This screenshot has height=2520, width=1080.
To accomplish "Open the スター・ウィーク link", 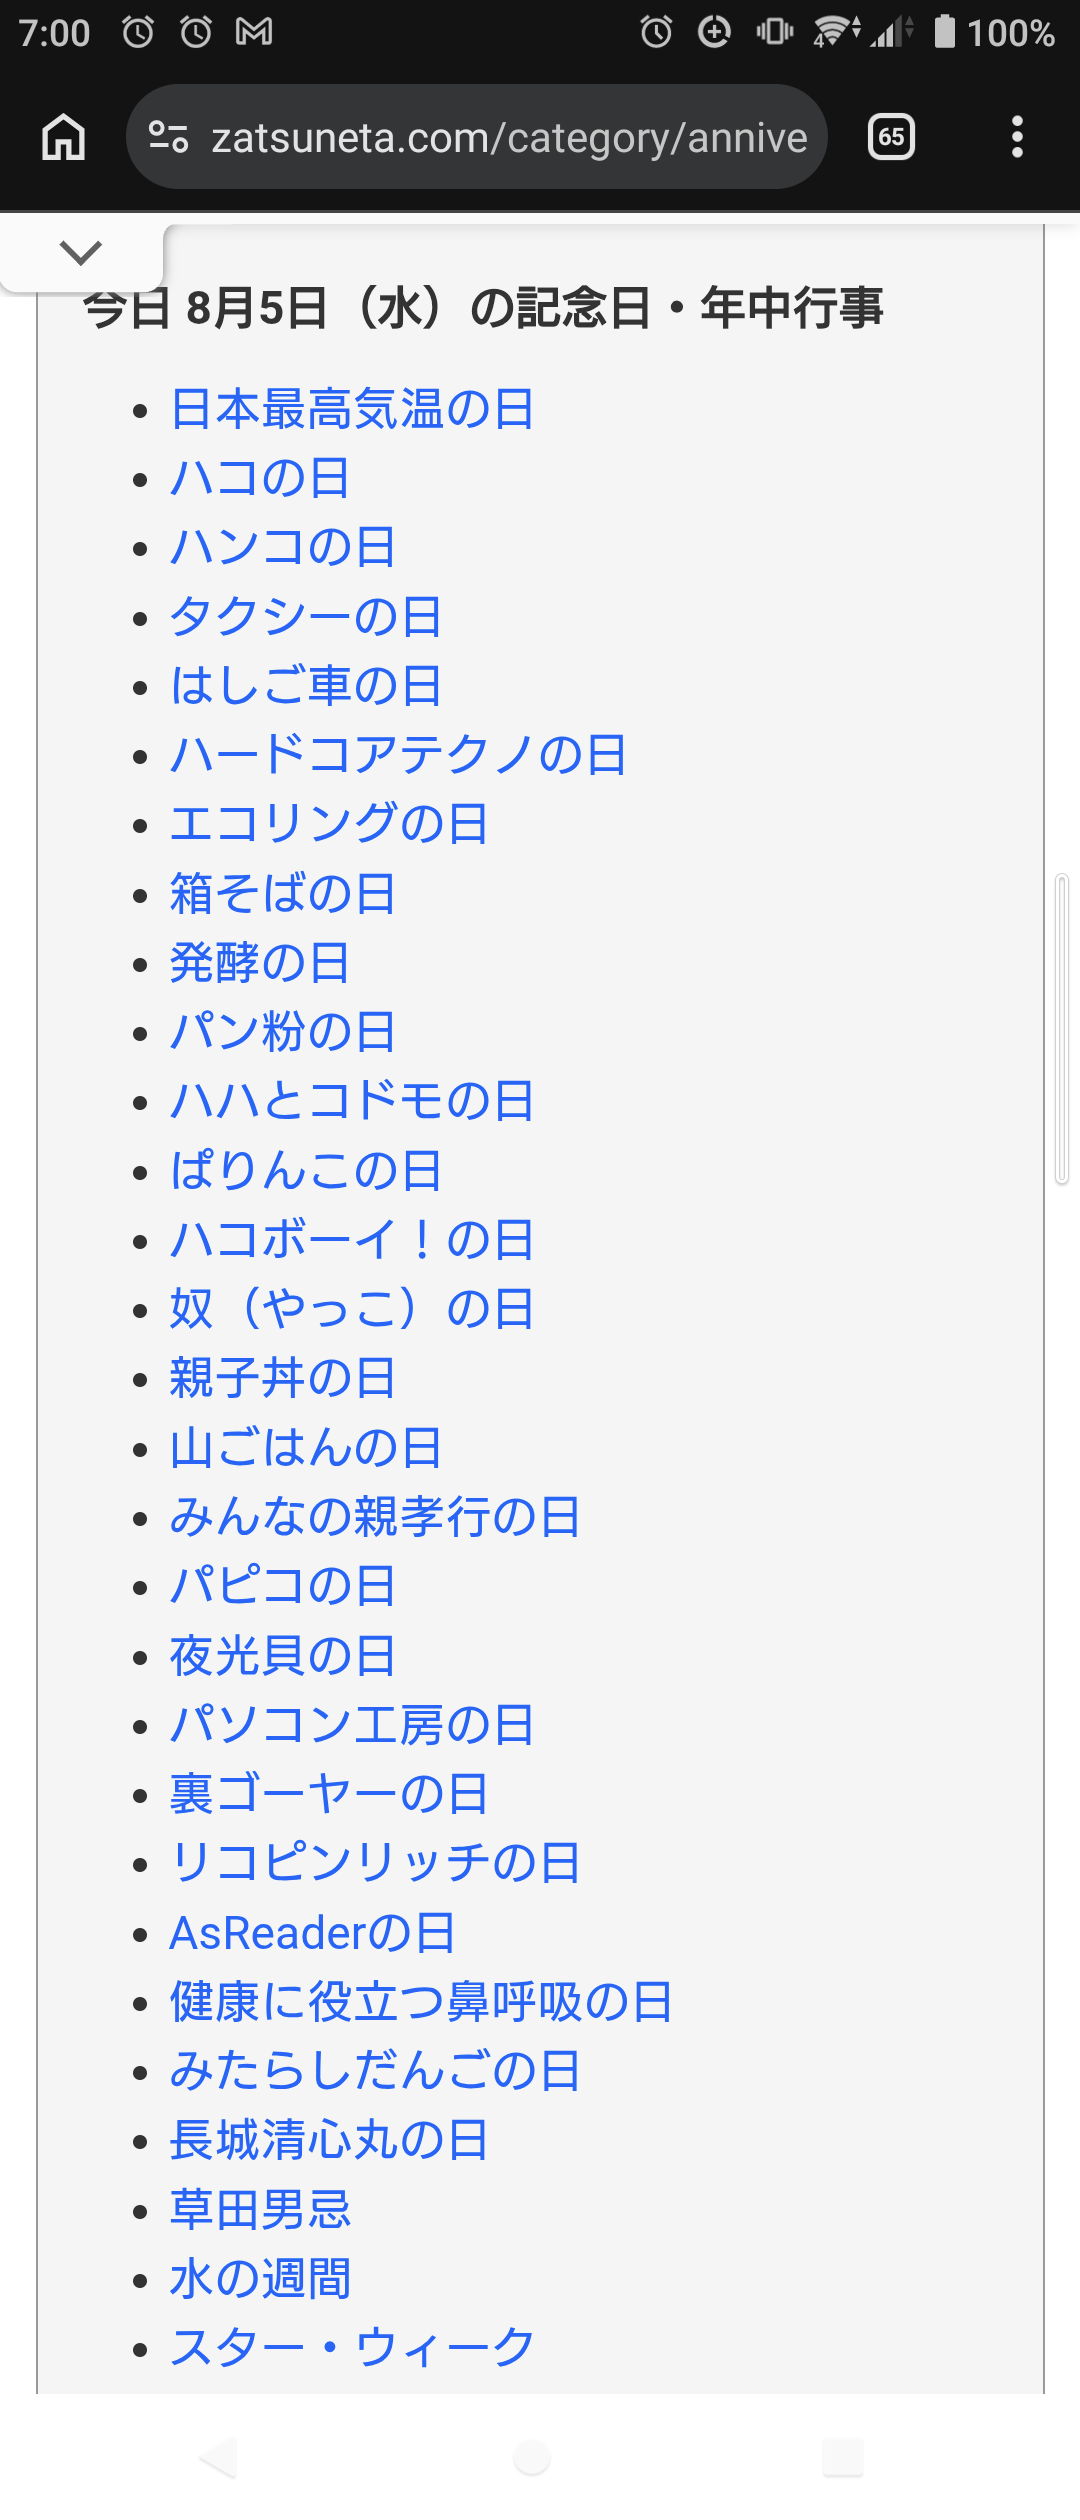I will (x=352, y=2347).
